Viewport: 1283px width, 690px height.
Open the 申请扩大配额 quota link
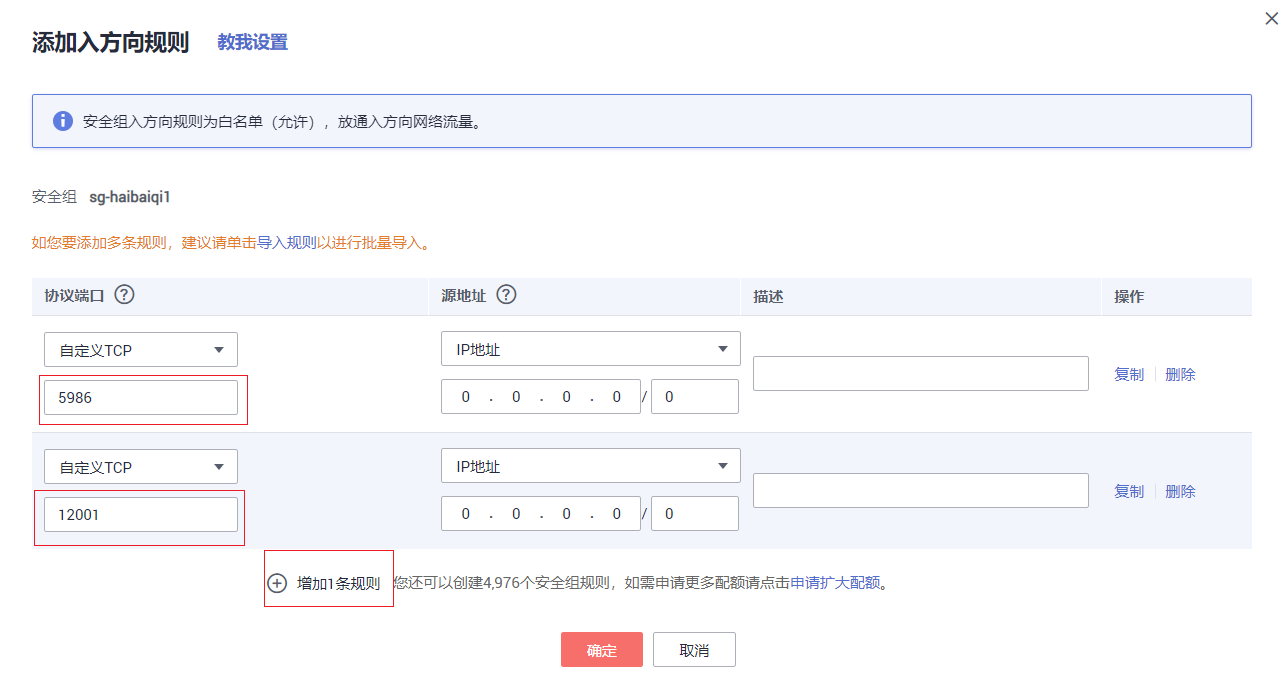840,583
